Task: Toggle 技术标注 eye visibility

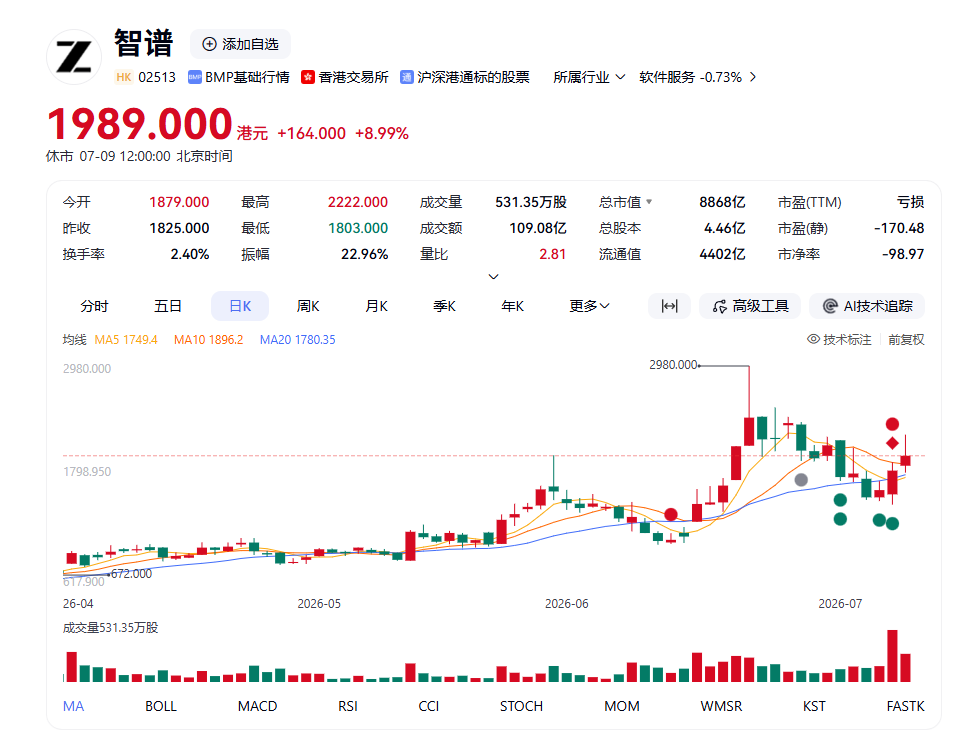Action: (813, 339)
